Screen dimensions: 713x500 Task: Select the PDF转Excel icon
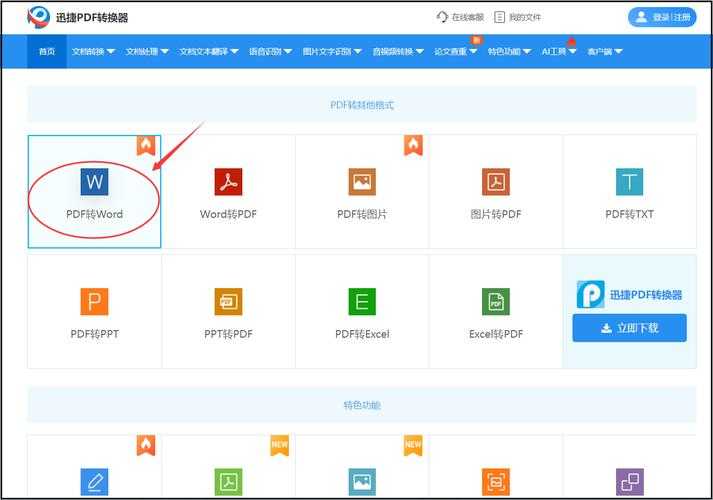(x=362, y=301)
